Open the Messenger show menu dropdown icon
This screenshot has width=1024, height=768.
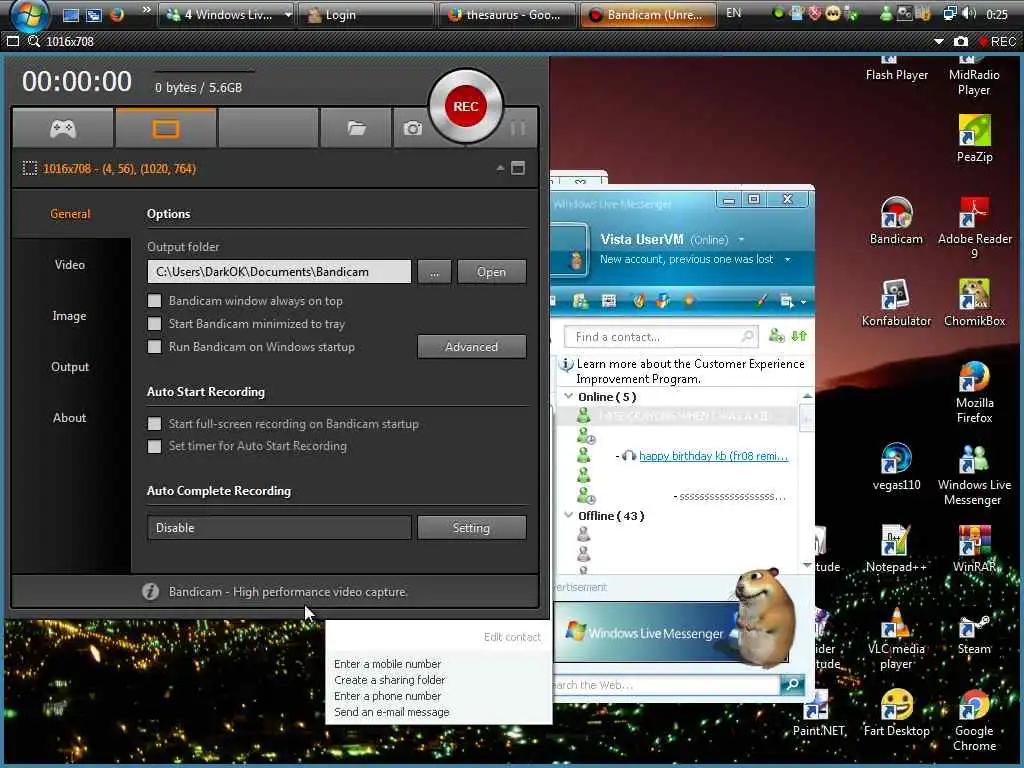791,301
